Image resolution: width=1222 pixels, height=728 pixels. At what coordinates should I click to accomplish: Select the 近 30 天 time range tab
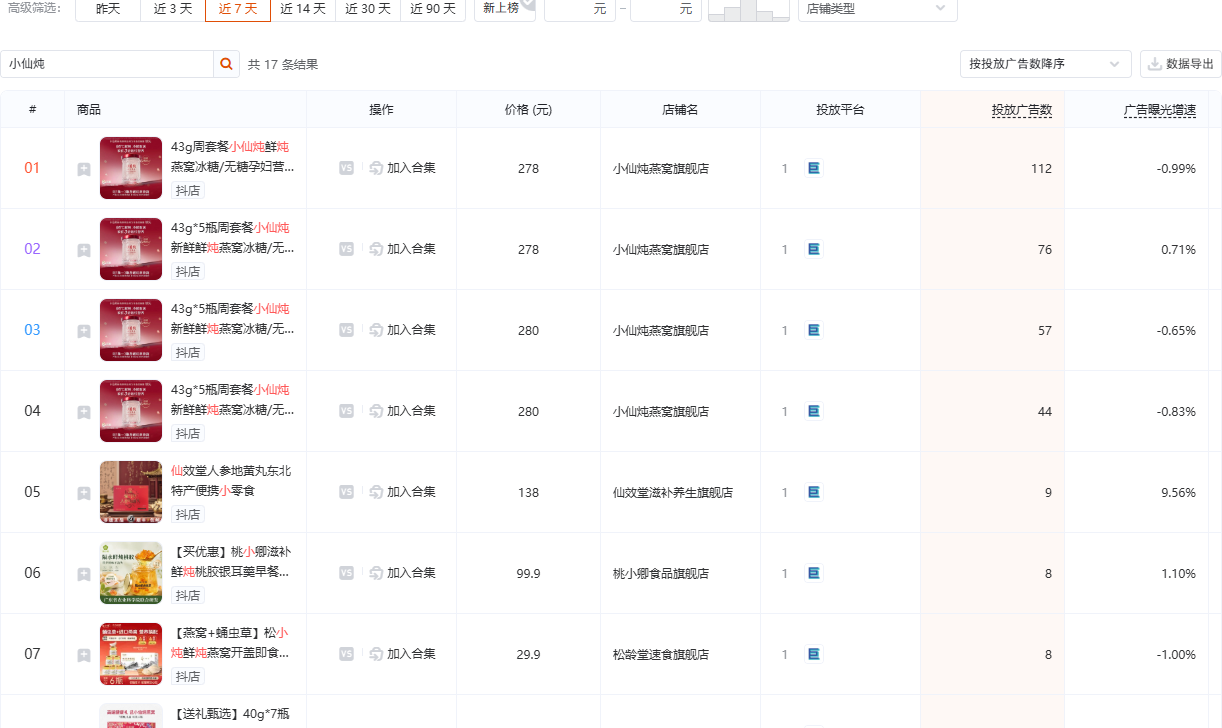coord(368,9)
